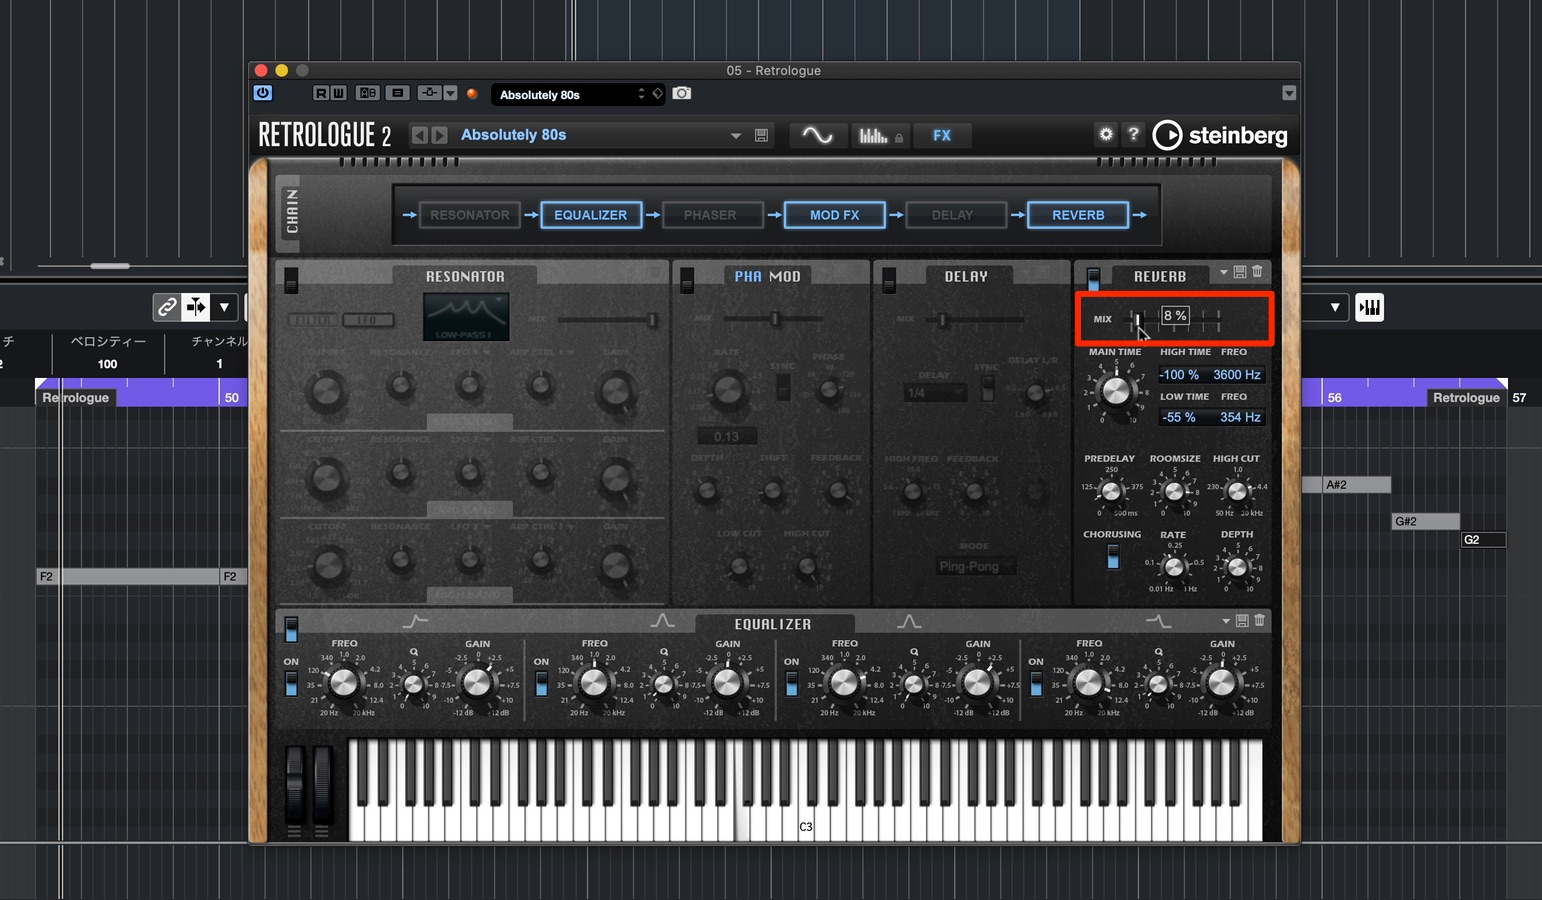This screenshot has width=1542, height=900.
Task: Save the Equalizer section preset (floppy icon)
Action: pos(1242,621)
